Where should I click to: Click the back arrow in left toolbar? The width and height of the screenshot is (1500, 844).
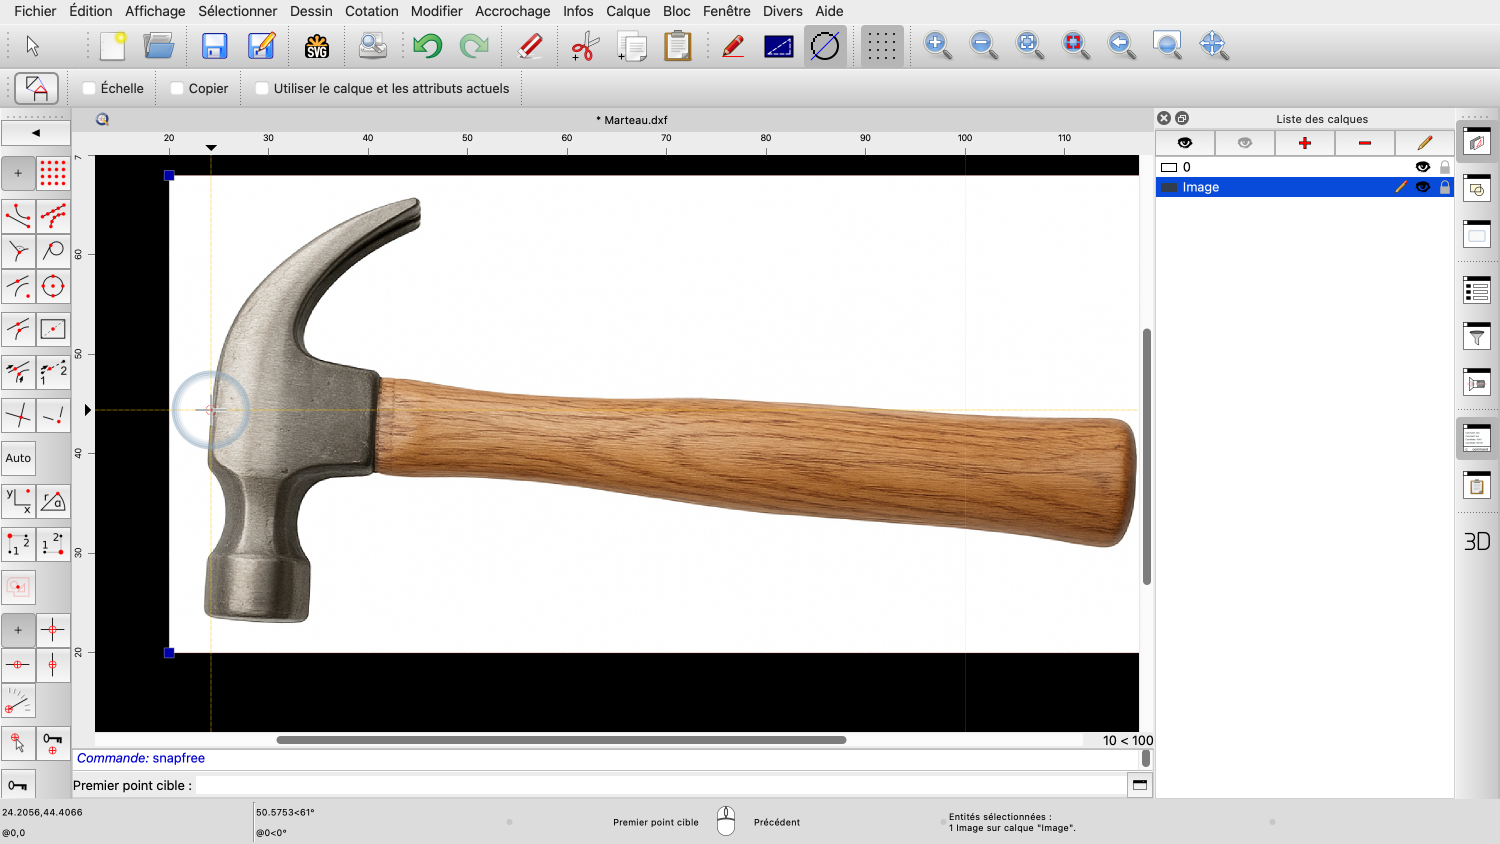tap(36, 132)
